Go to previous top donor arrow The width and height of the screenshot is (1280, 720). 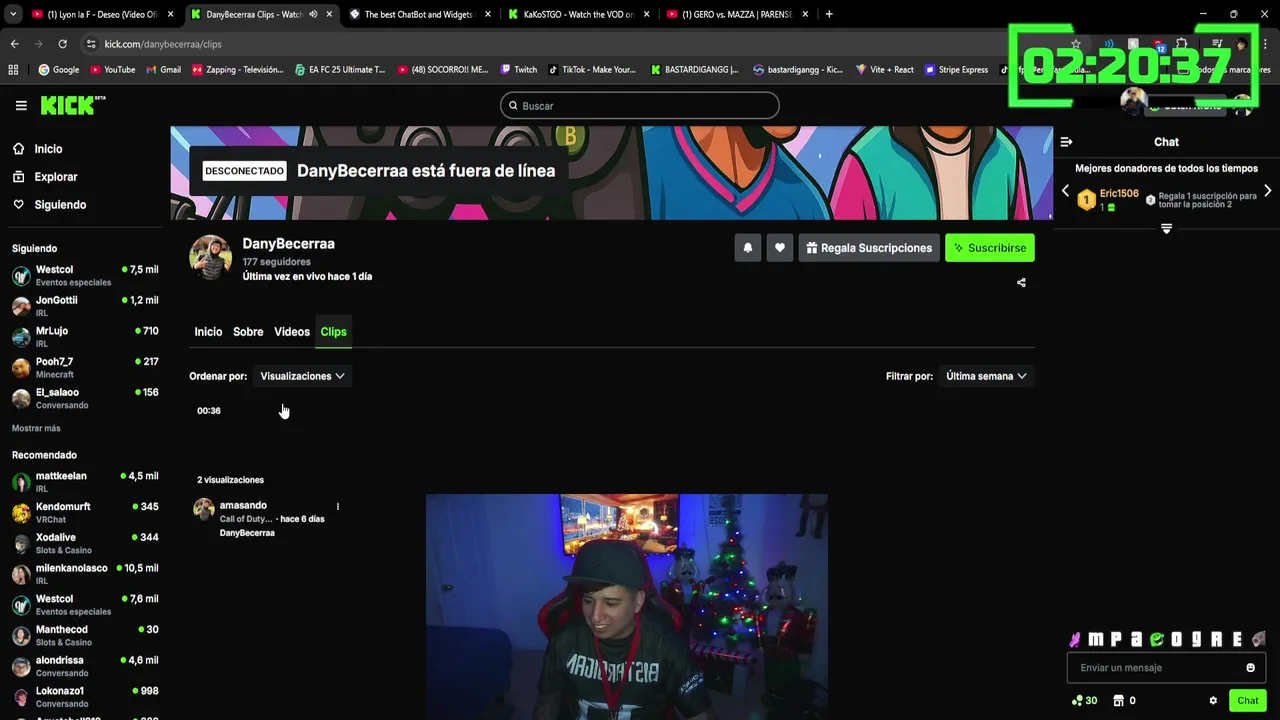1065,190
